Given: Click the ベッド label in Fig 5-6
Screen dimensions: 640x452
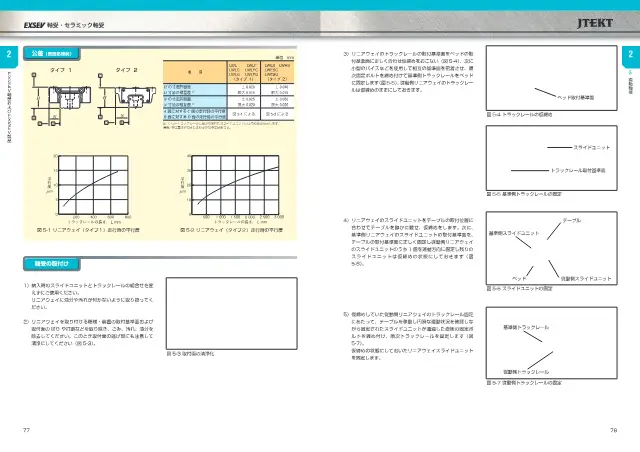Looking at the screenshot, I should coord(519,278).
